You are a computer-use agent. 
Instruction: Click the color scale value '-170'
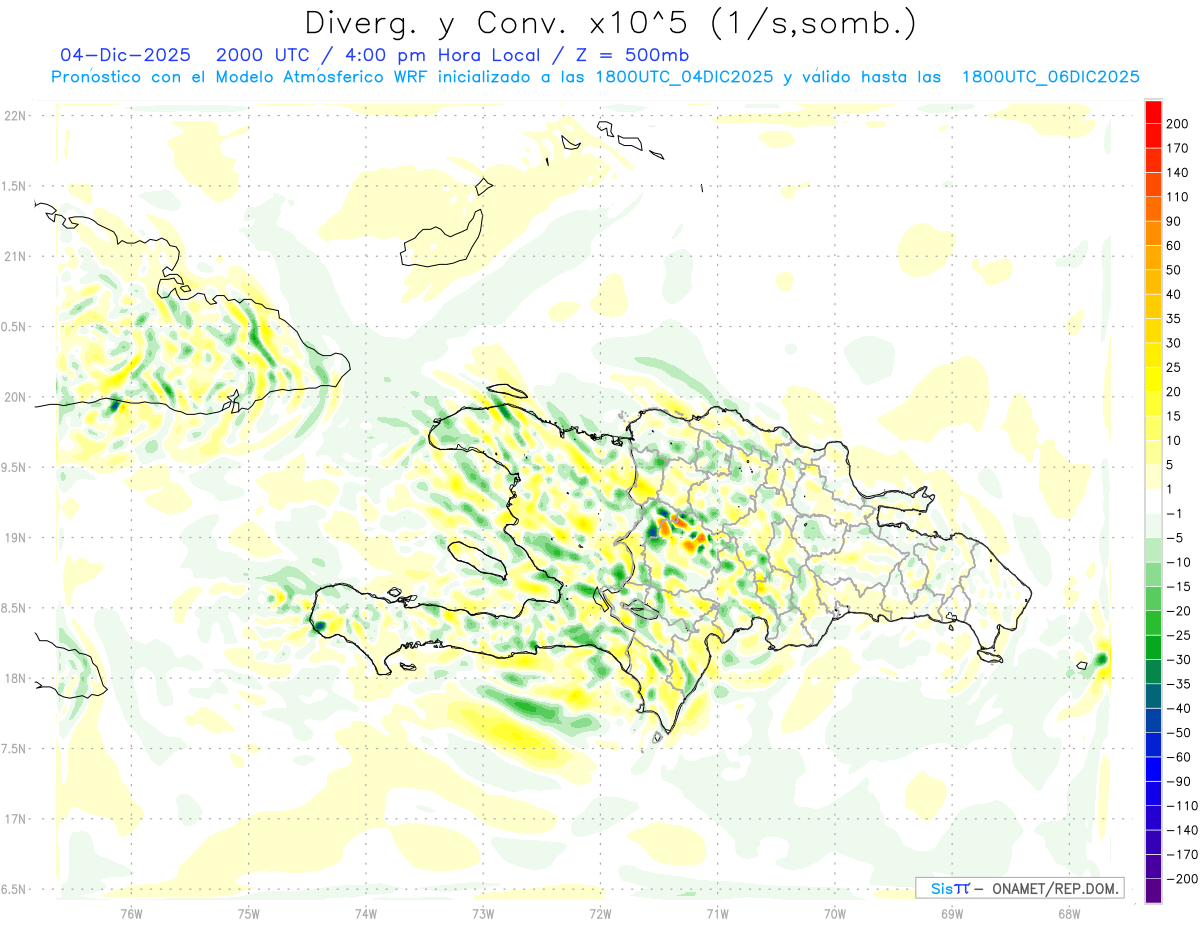[1180, 854]
